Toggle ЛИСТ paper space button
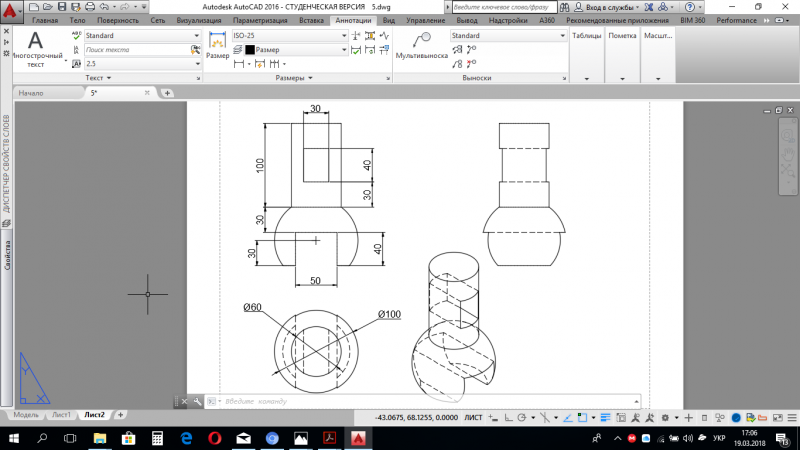Viewport: 800px width, 450px height. [473, 417]
